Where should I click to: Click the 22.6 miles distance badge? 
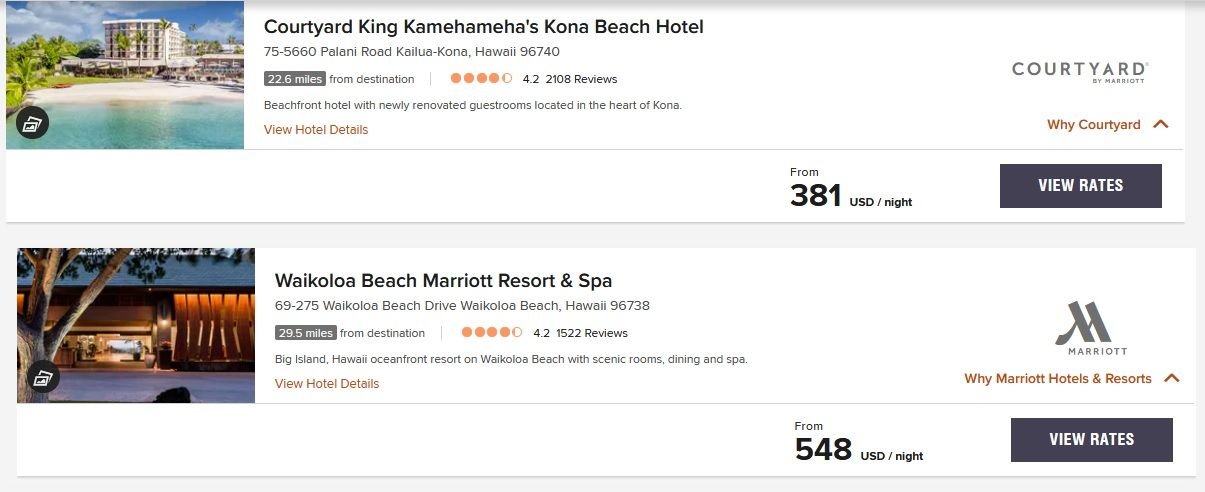tap(294, 79)
